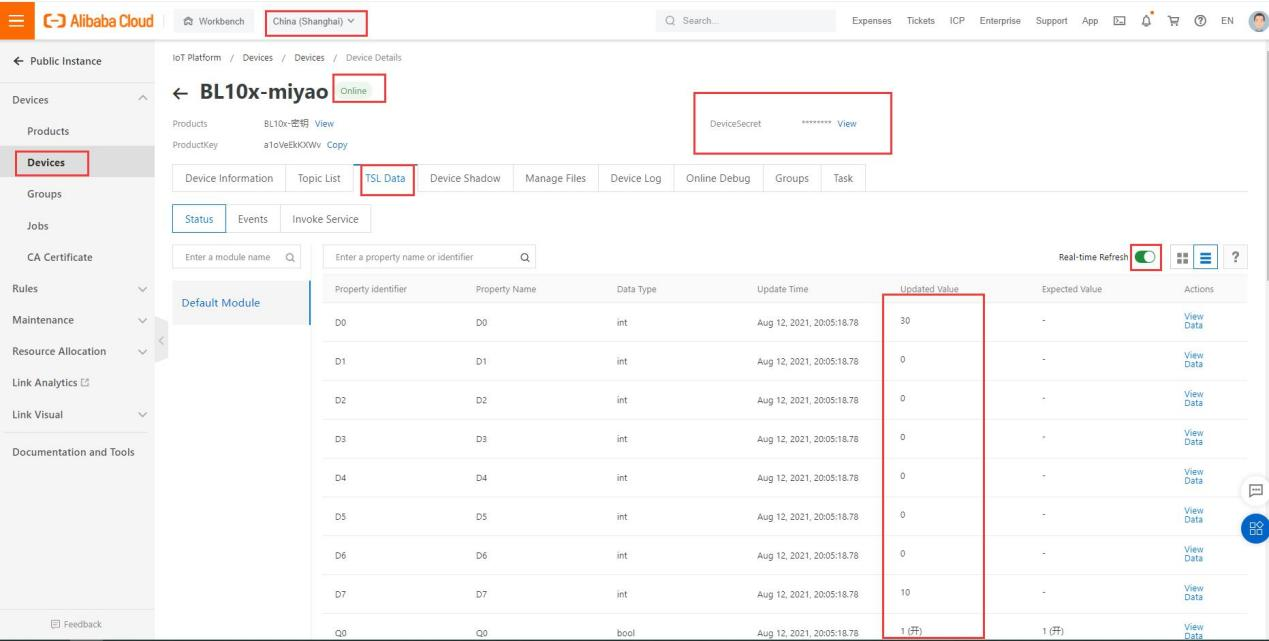This screenshot has height=641, width=1269.
Task: Click Feedback at sidebar bottom
Action: point(77,624)
